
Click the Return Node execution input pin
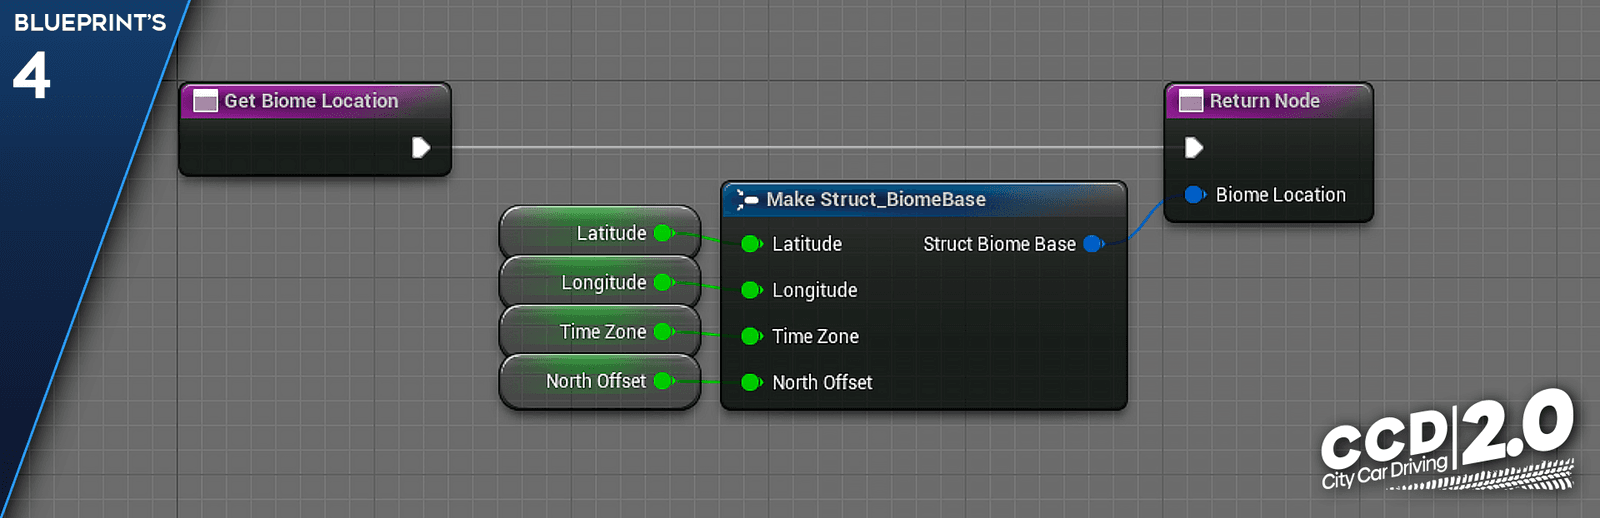(x=1194, y=148)
